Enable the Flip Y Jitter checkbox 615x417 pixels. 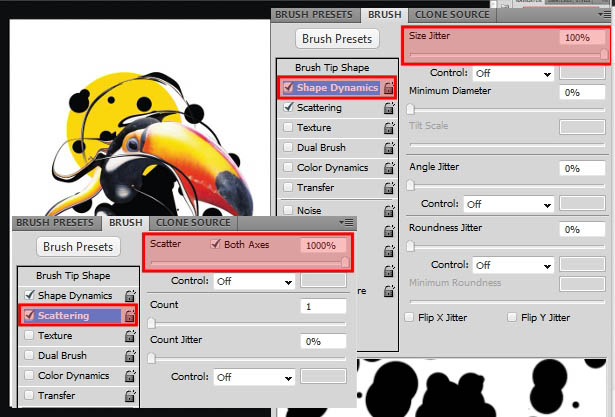(512, 317)
